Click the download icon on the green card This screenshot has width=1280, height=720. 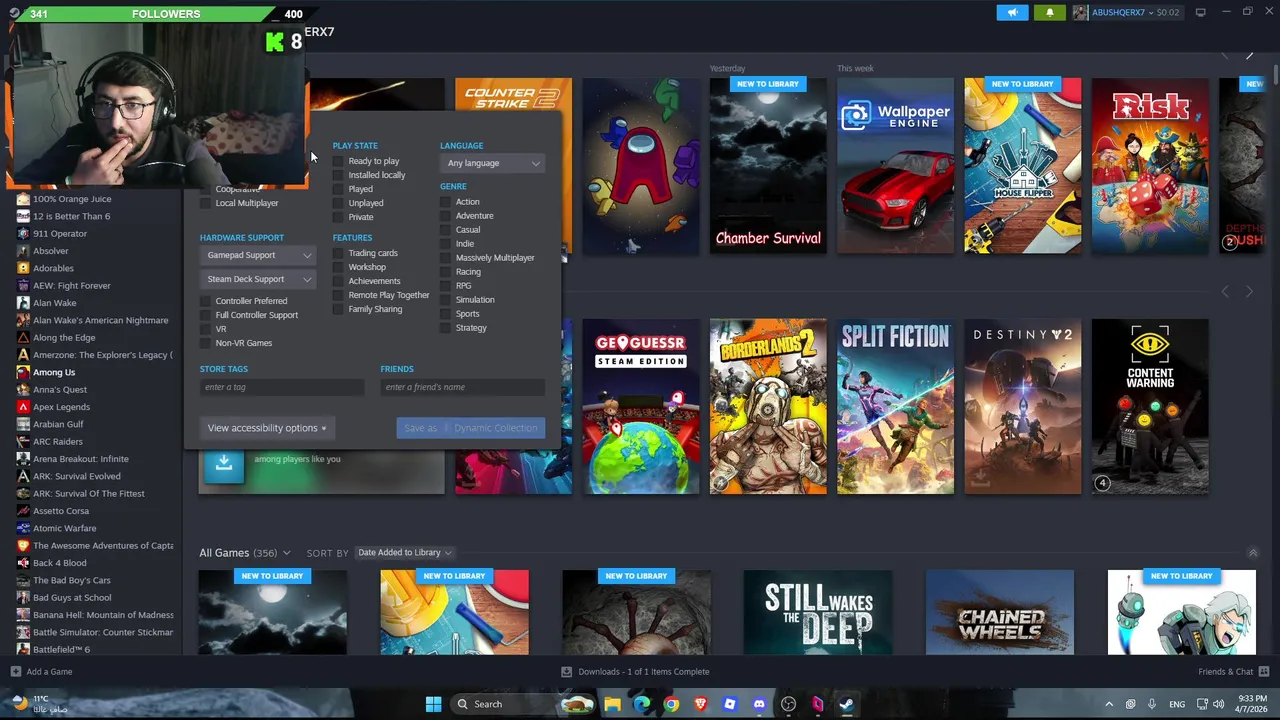[224, 464]
